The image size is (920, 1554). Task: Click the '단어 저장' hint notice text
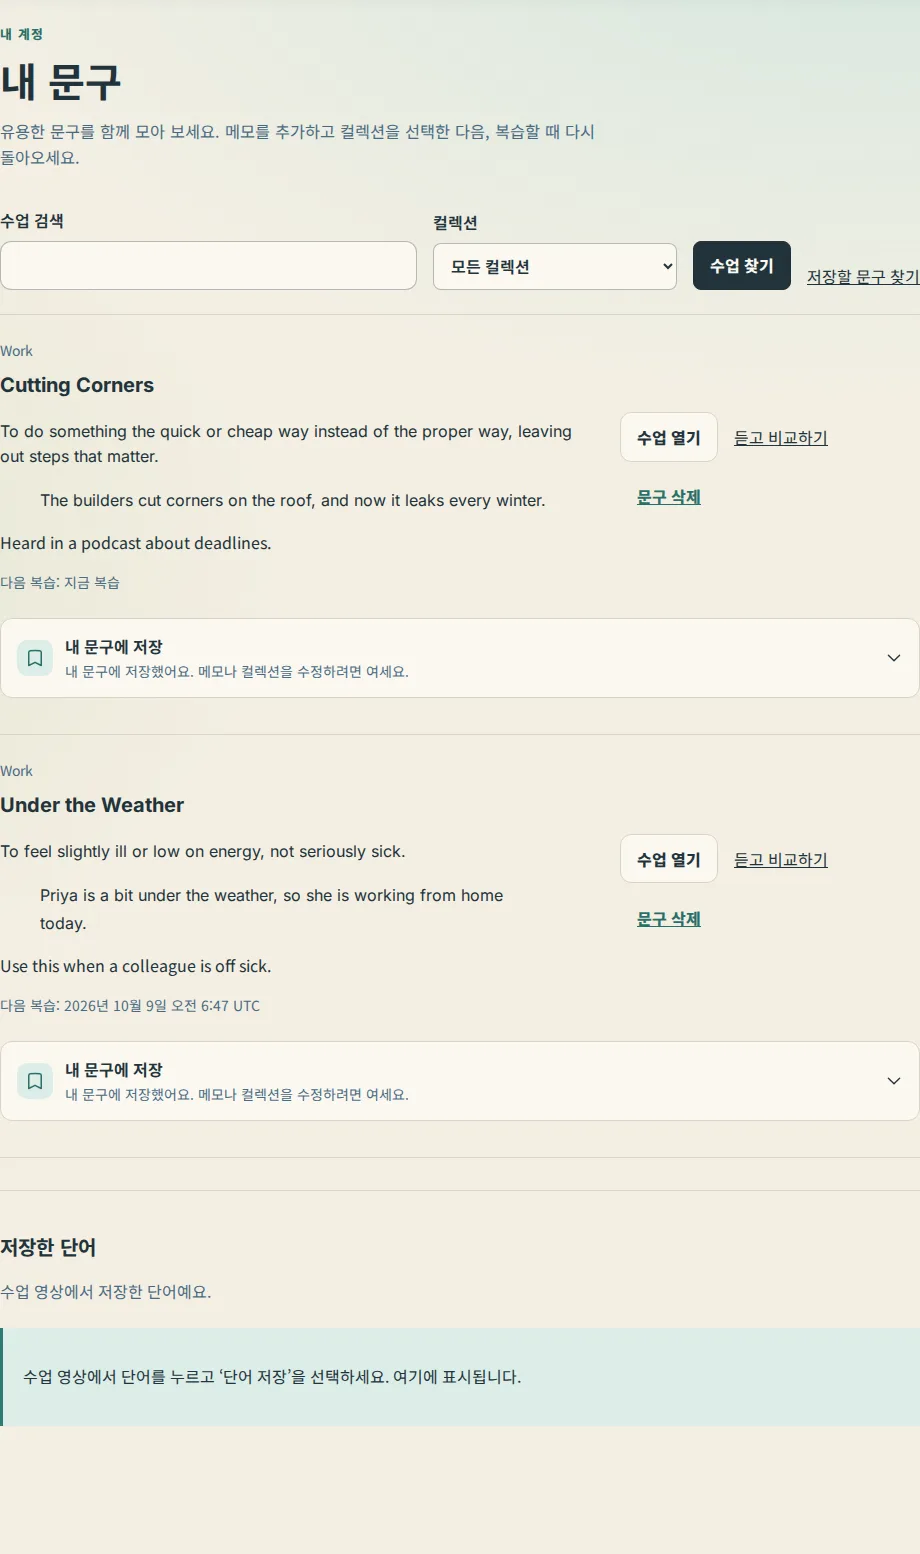pyautogui.click(x=272, y=1377)
